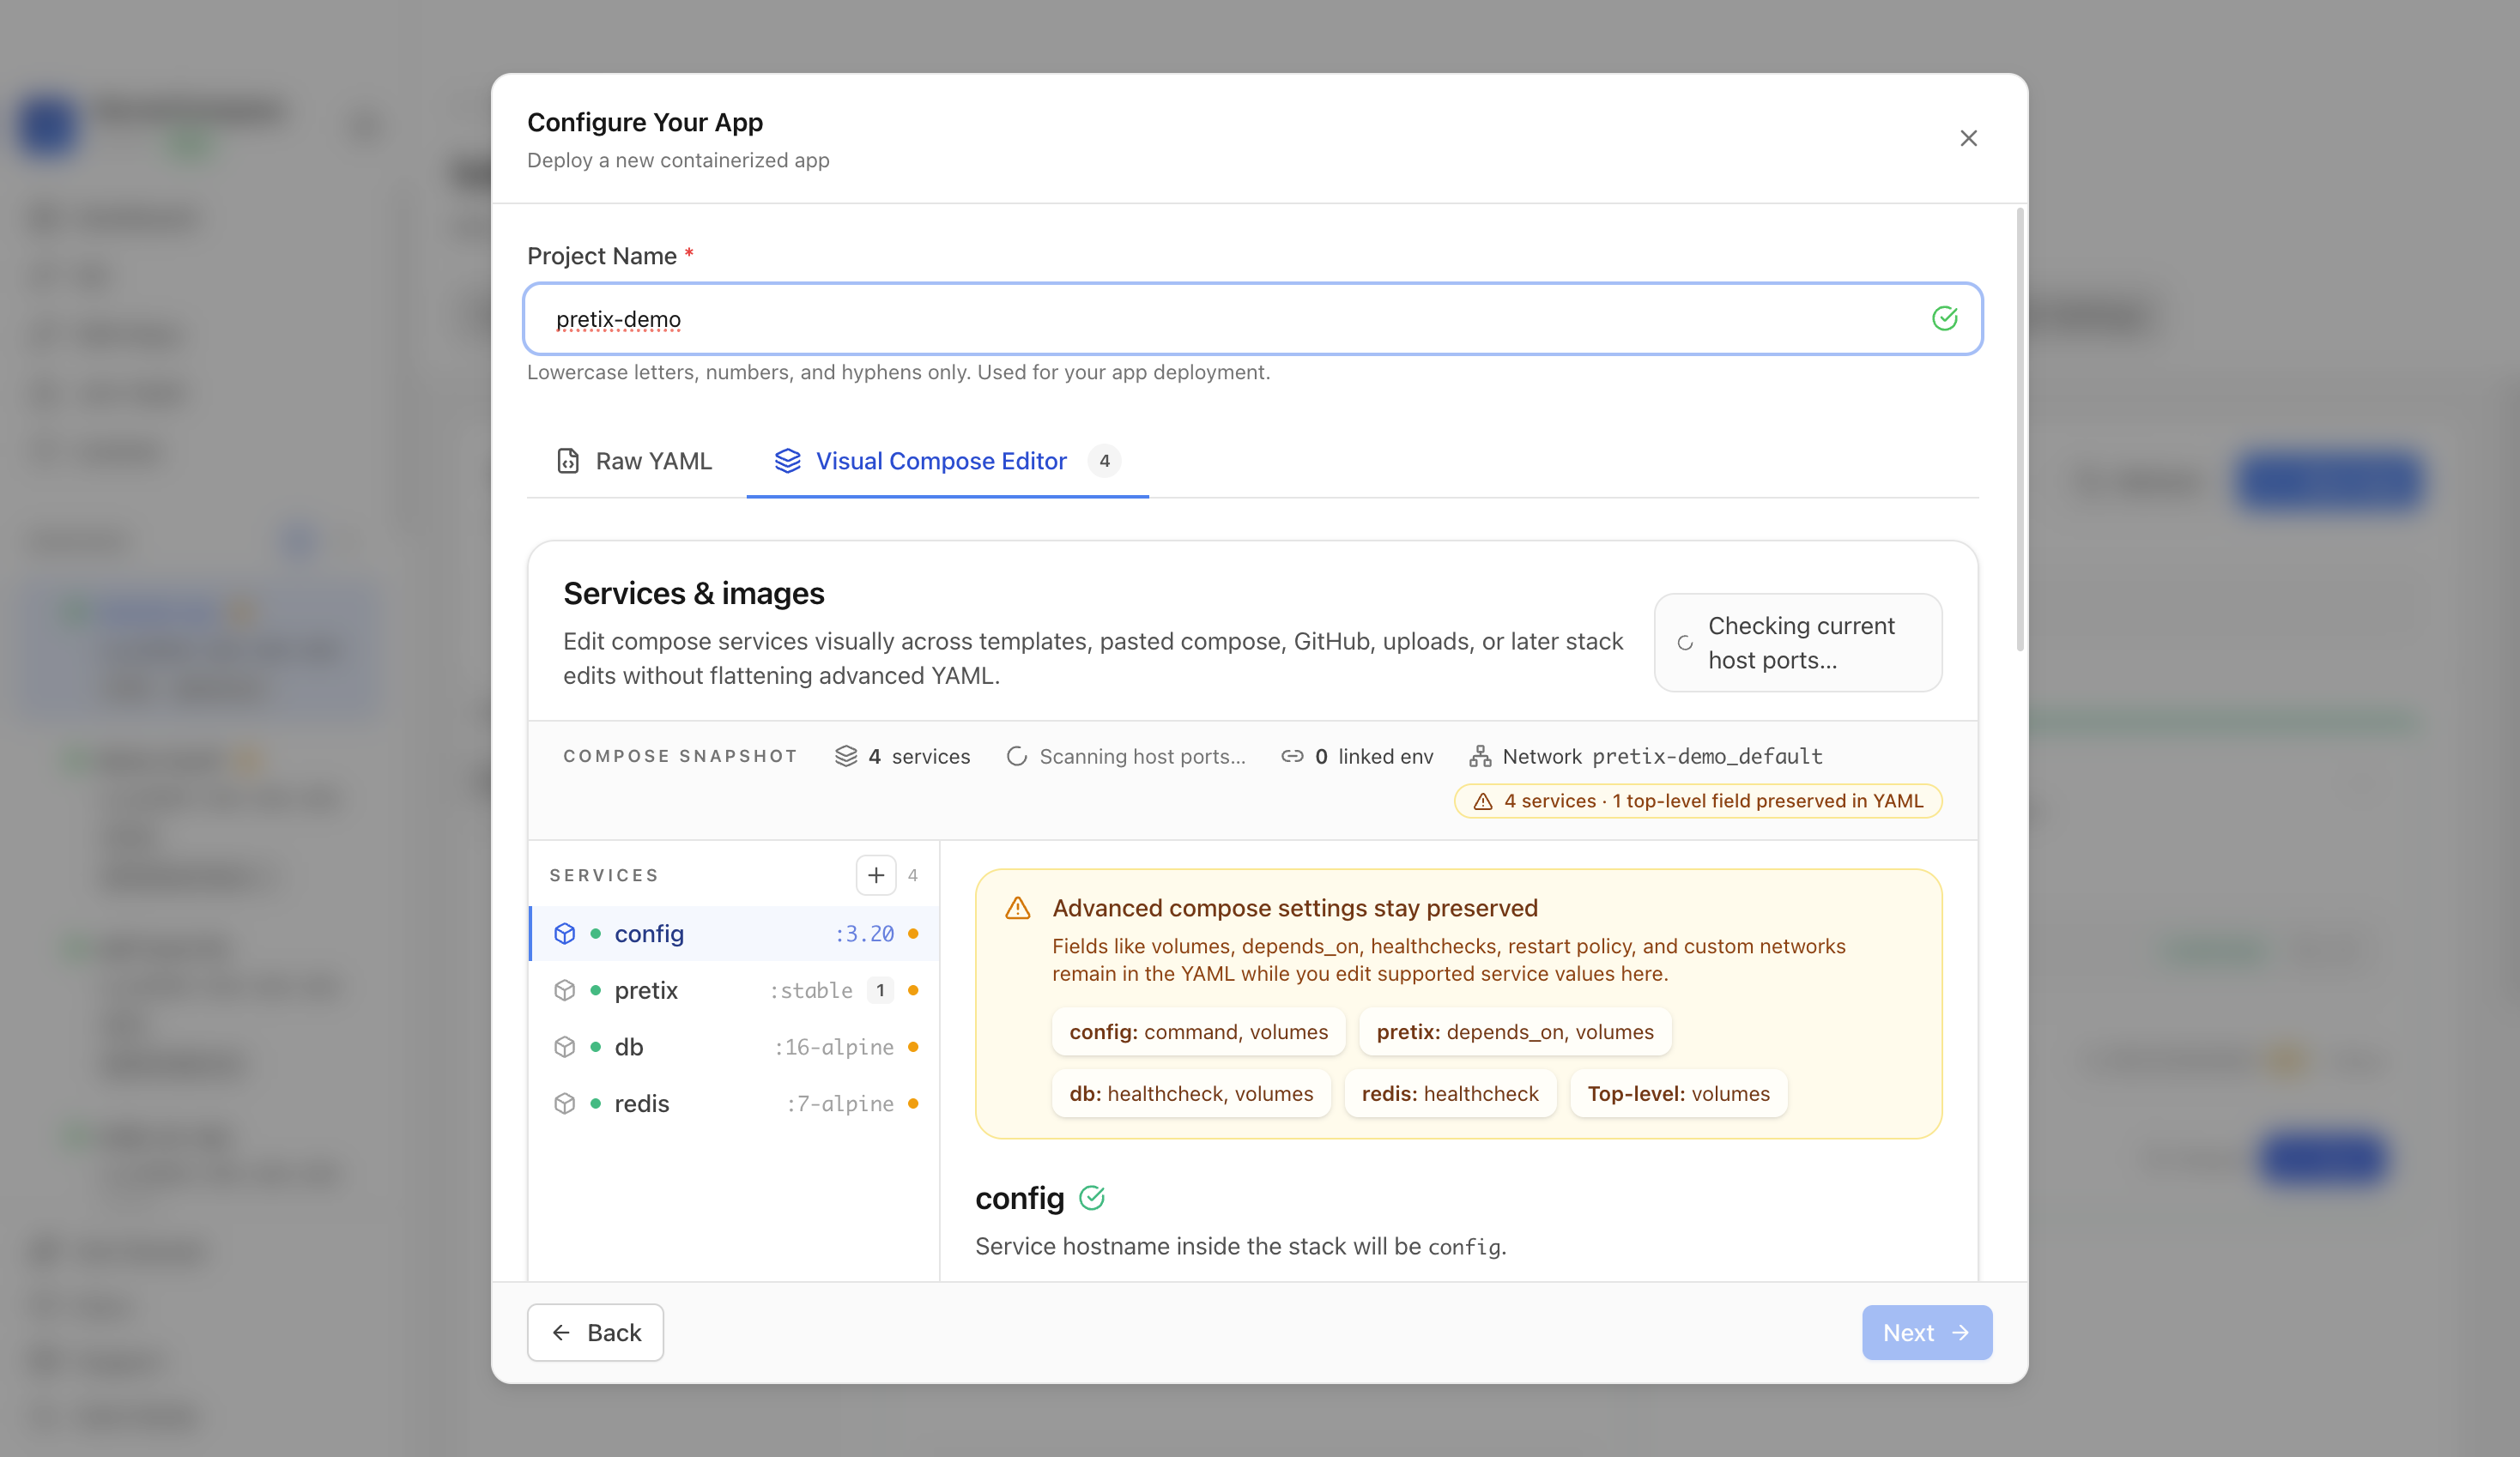Click the Raw YAML file icon
The image size is (2520, 1457).
568,461
